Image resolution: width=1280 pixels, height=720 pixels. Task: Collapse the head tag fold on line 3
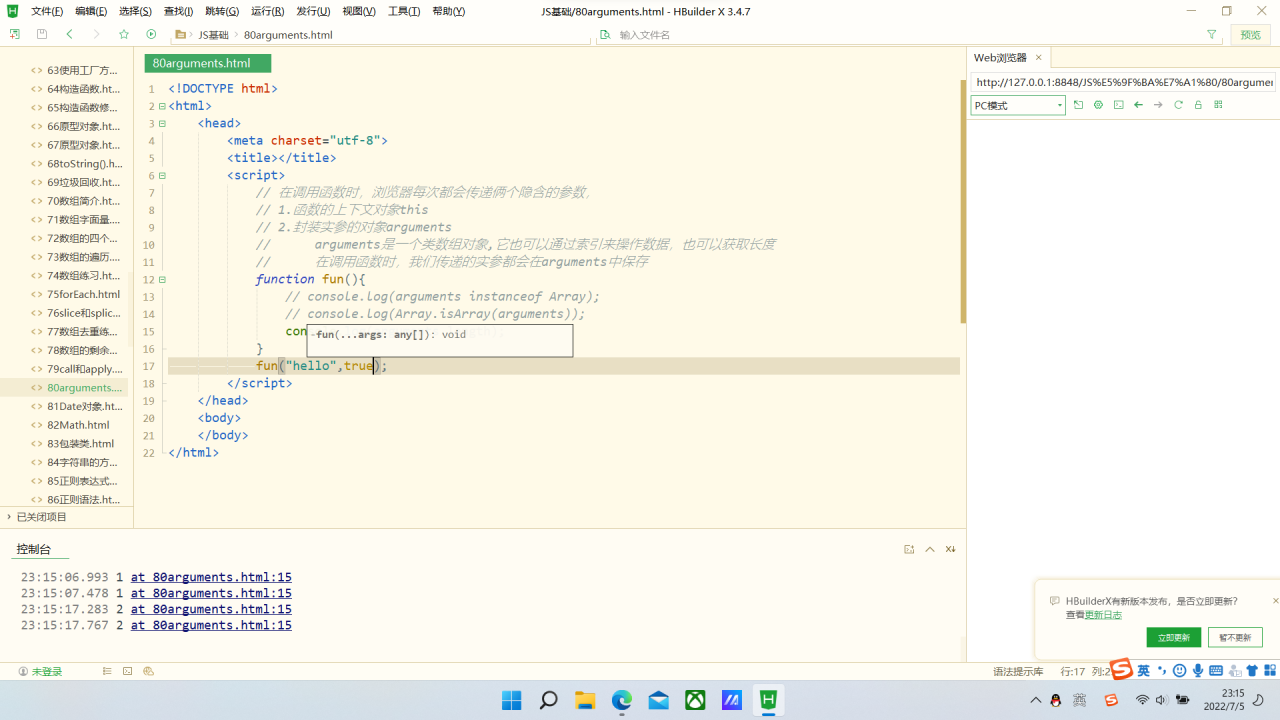[x=162, y=123]
